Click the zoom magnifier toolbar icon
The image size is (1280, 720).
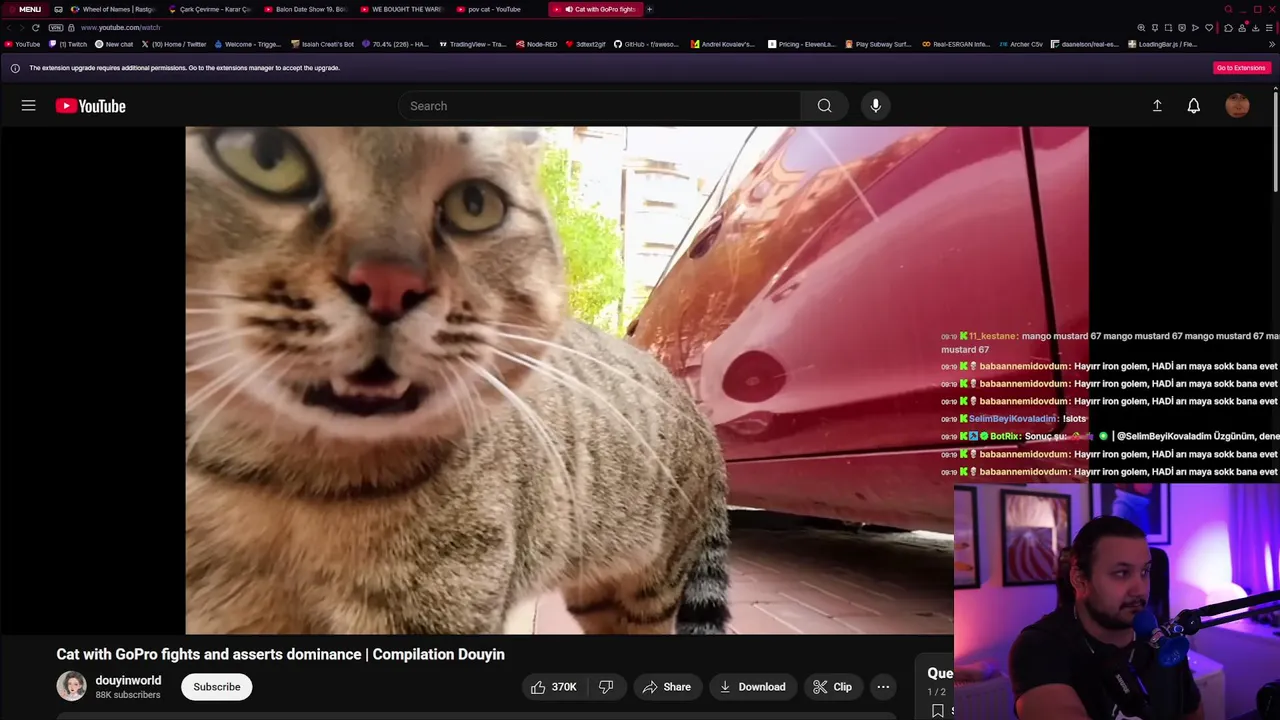[1141, 28]
